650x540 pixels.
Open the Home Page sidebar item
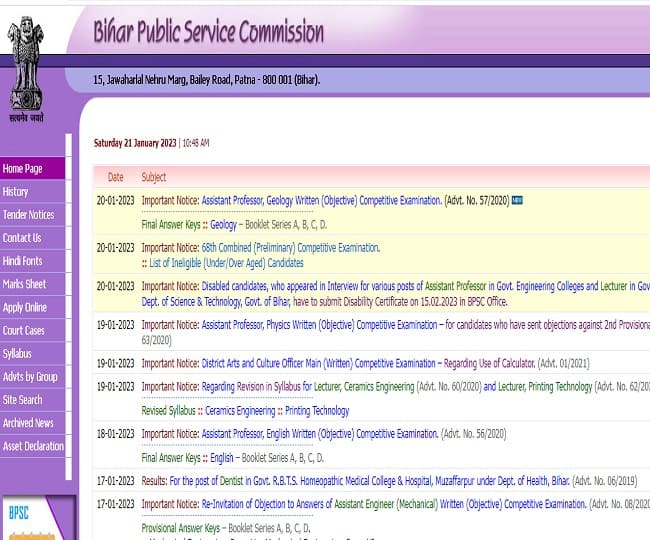tap(23, 169)
